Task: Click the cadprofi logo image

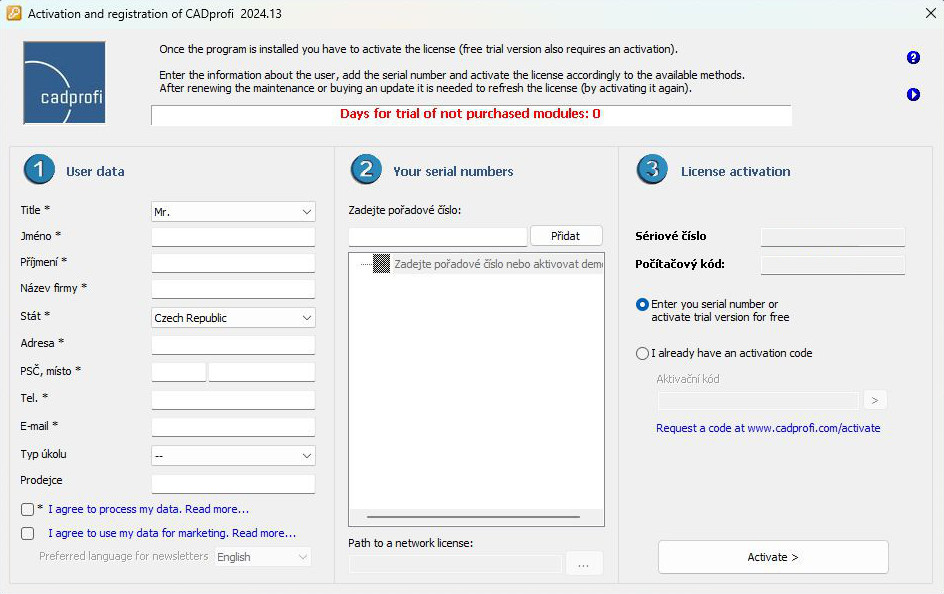Action: coord(64,82)
